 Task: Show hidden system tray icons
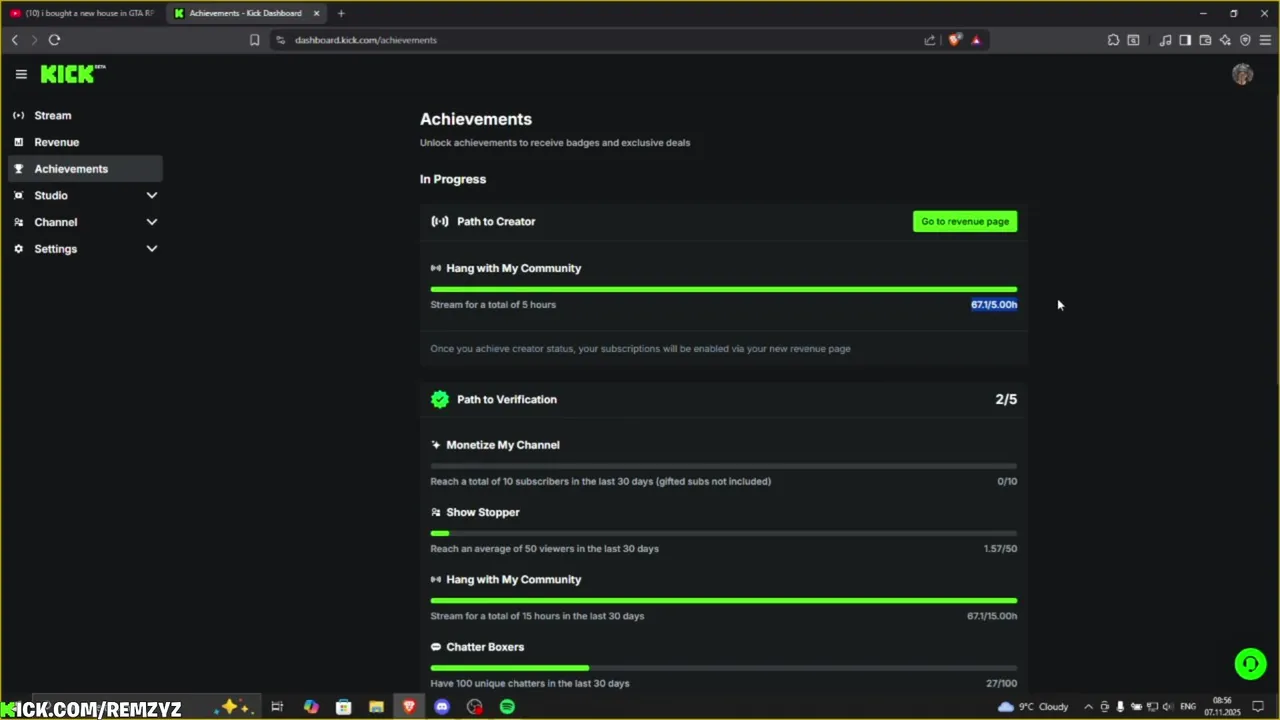tap(1088, 707)
